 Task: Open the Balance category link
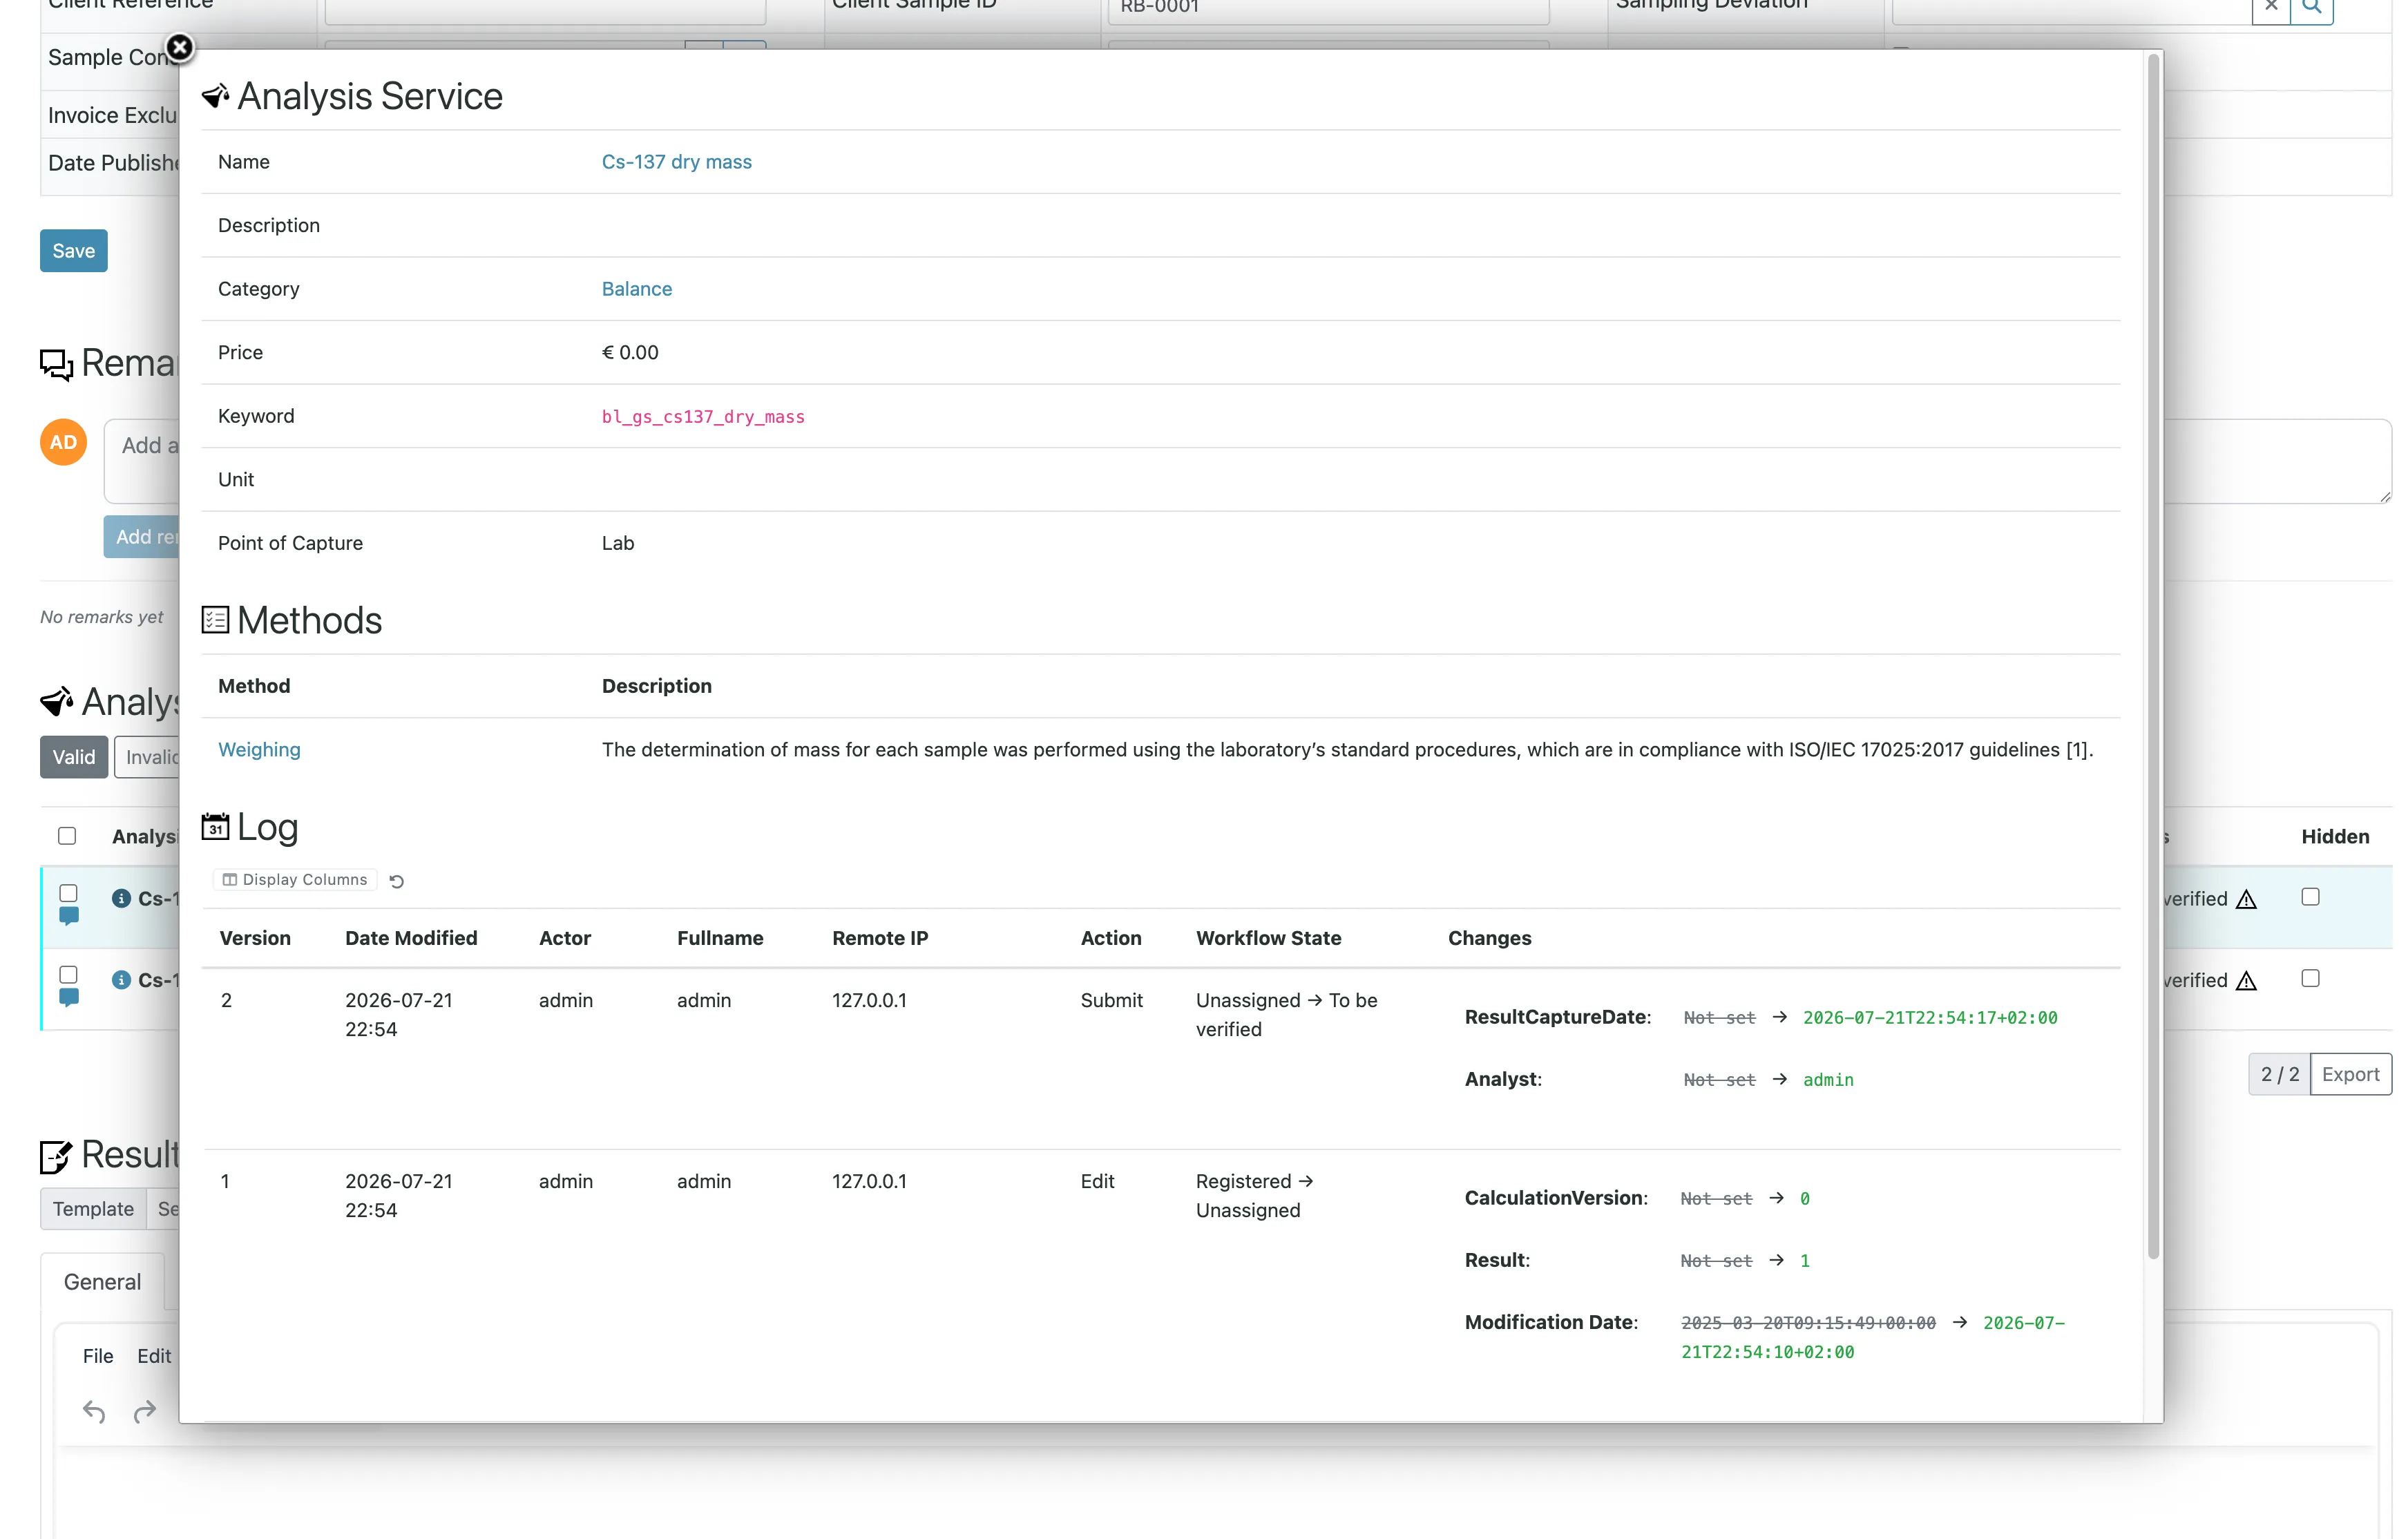point(636,289)
